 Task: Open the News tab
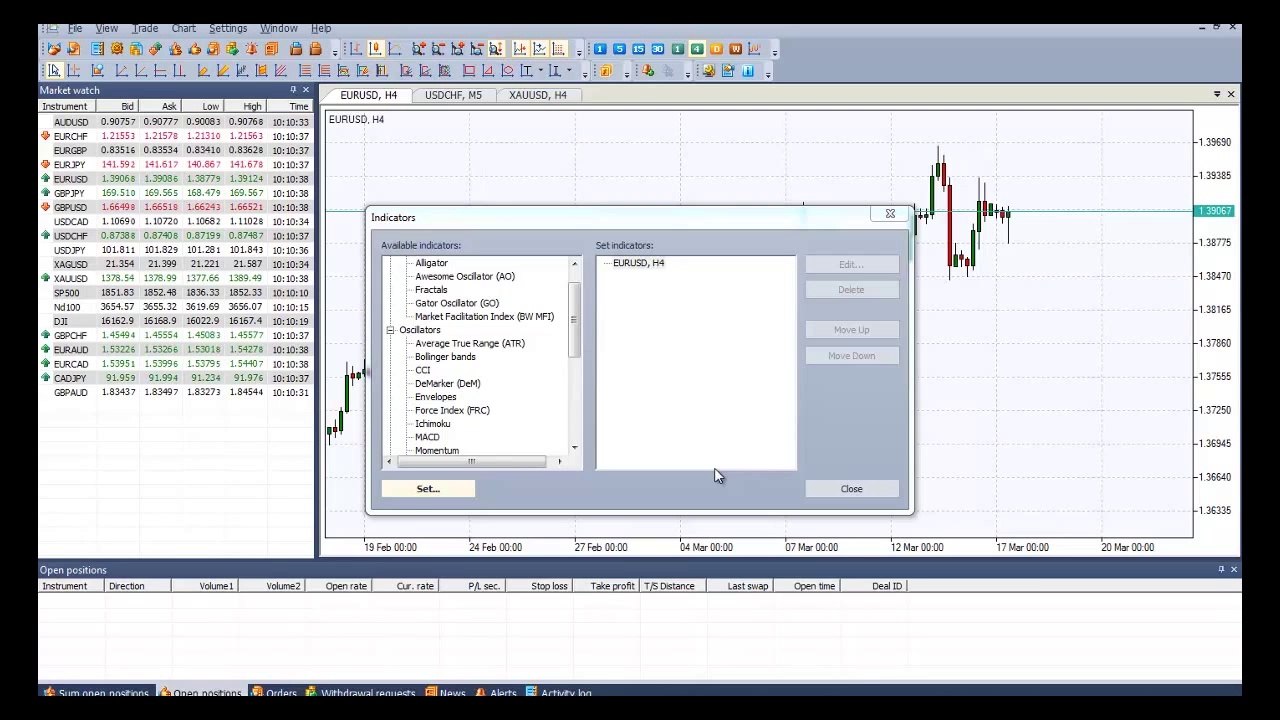[x=445, y=692]
